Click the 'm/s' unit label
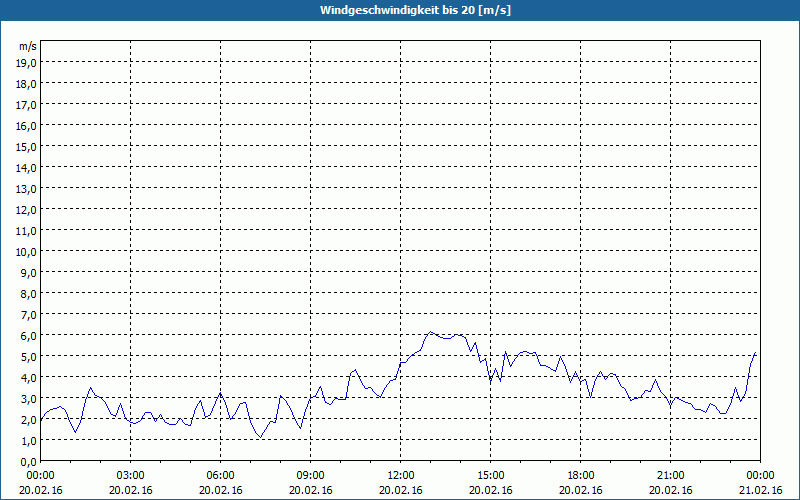Image resolution: width=800 pixels, height=500 pixels. click(28, 46)
